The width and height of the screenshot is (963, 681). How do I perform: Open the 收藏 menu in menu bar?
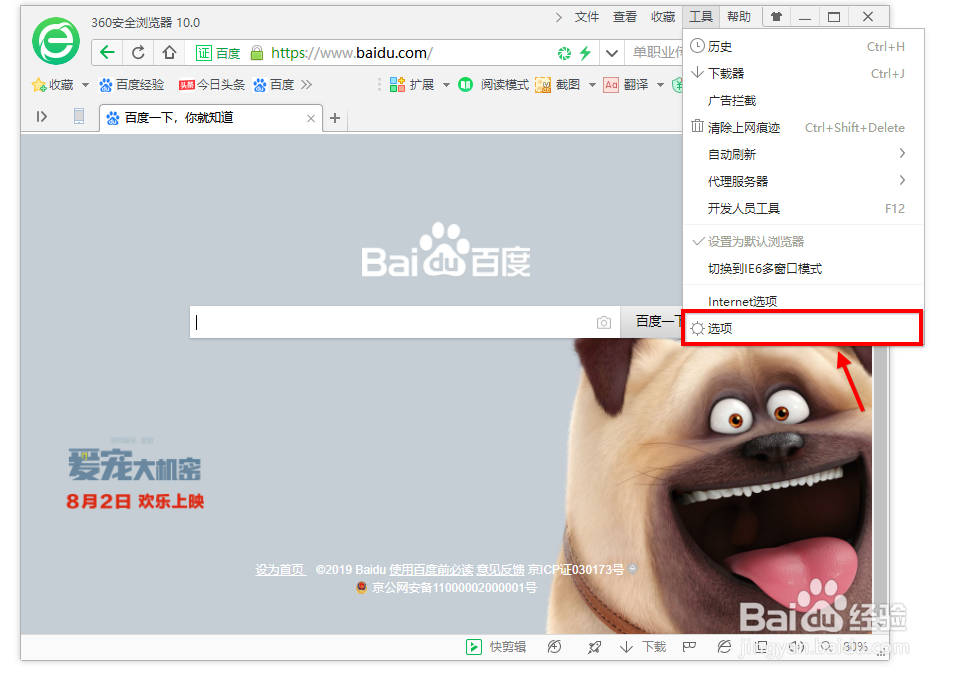[x=663, y=17]
